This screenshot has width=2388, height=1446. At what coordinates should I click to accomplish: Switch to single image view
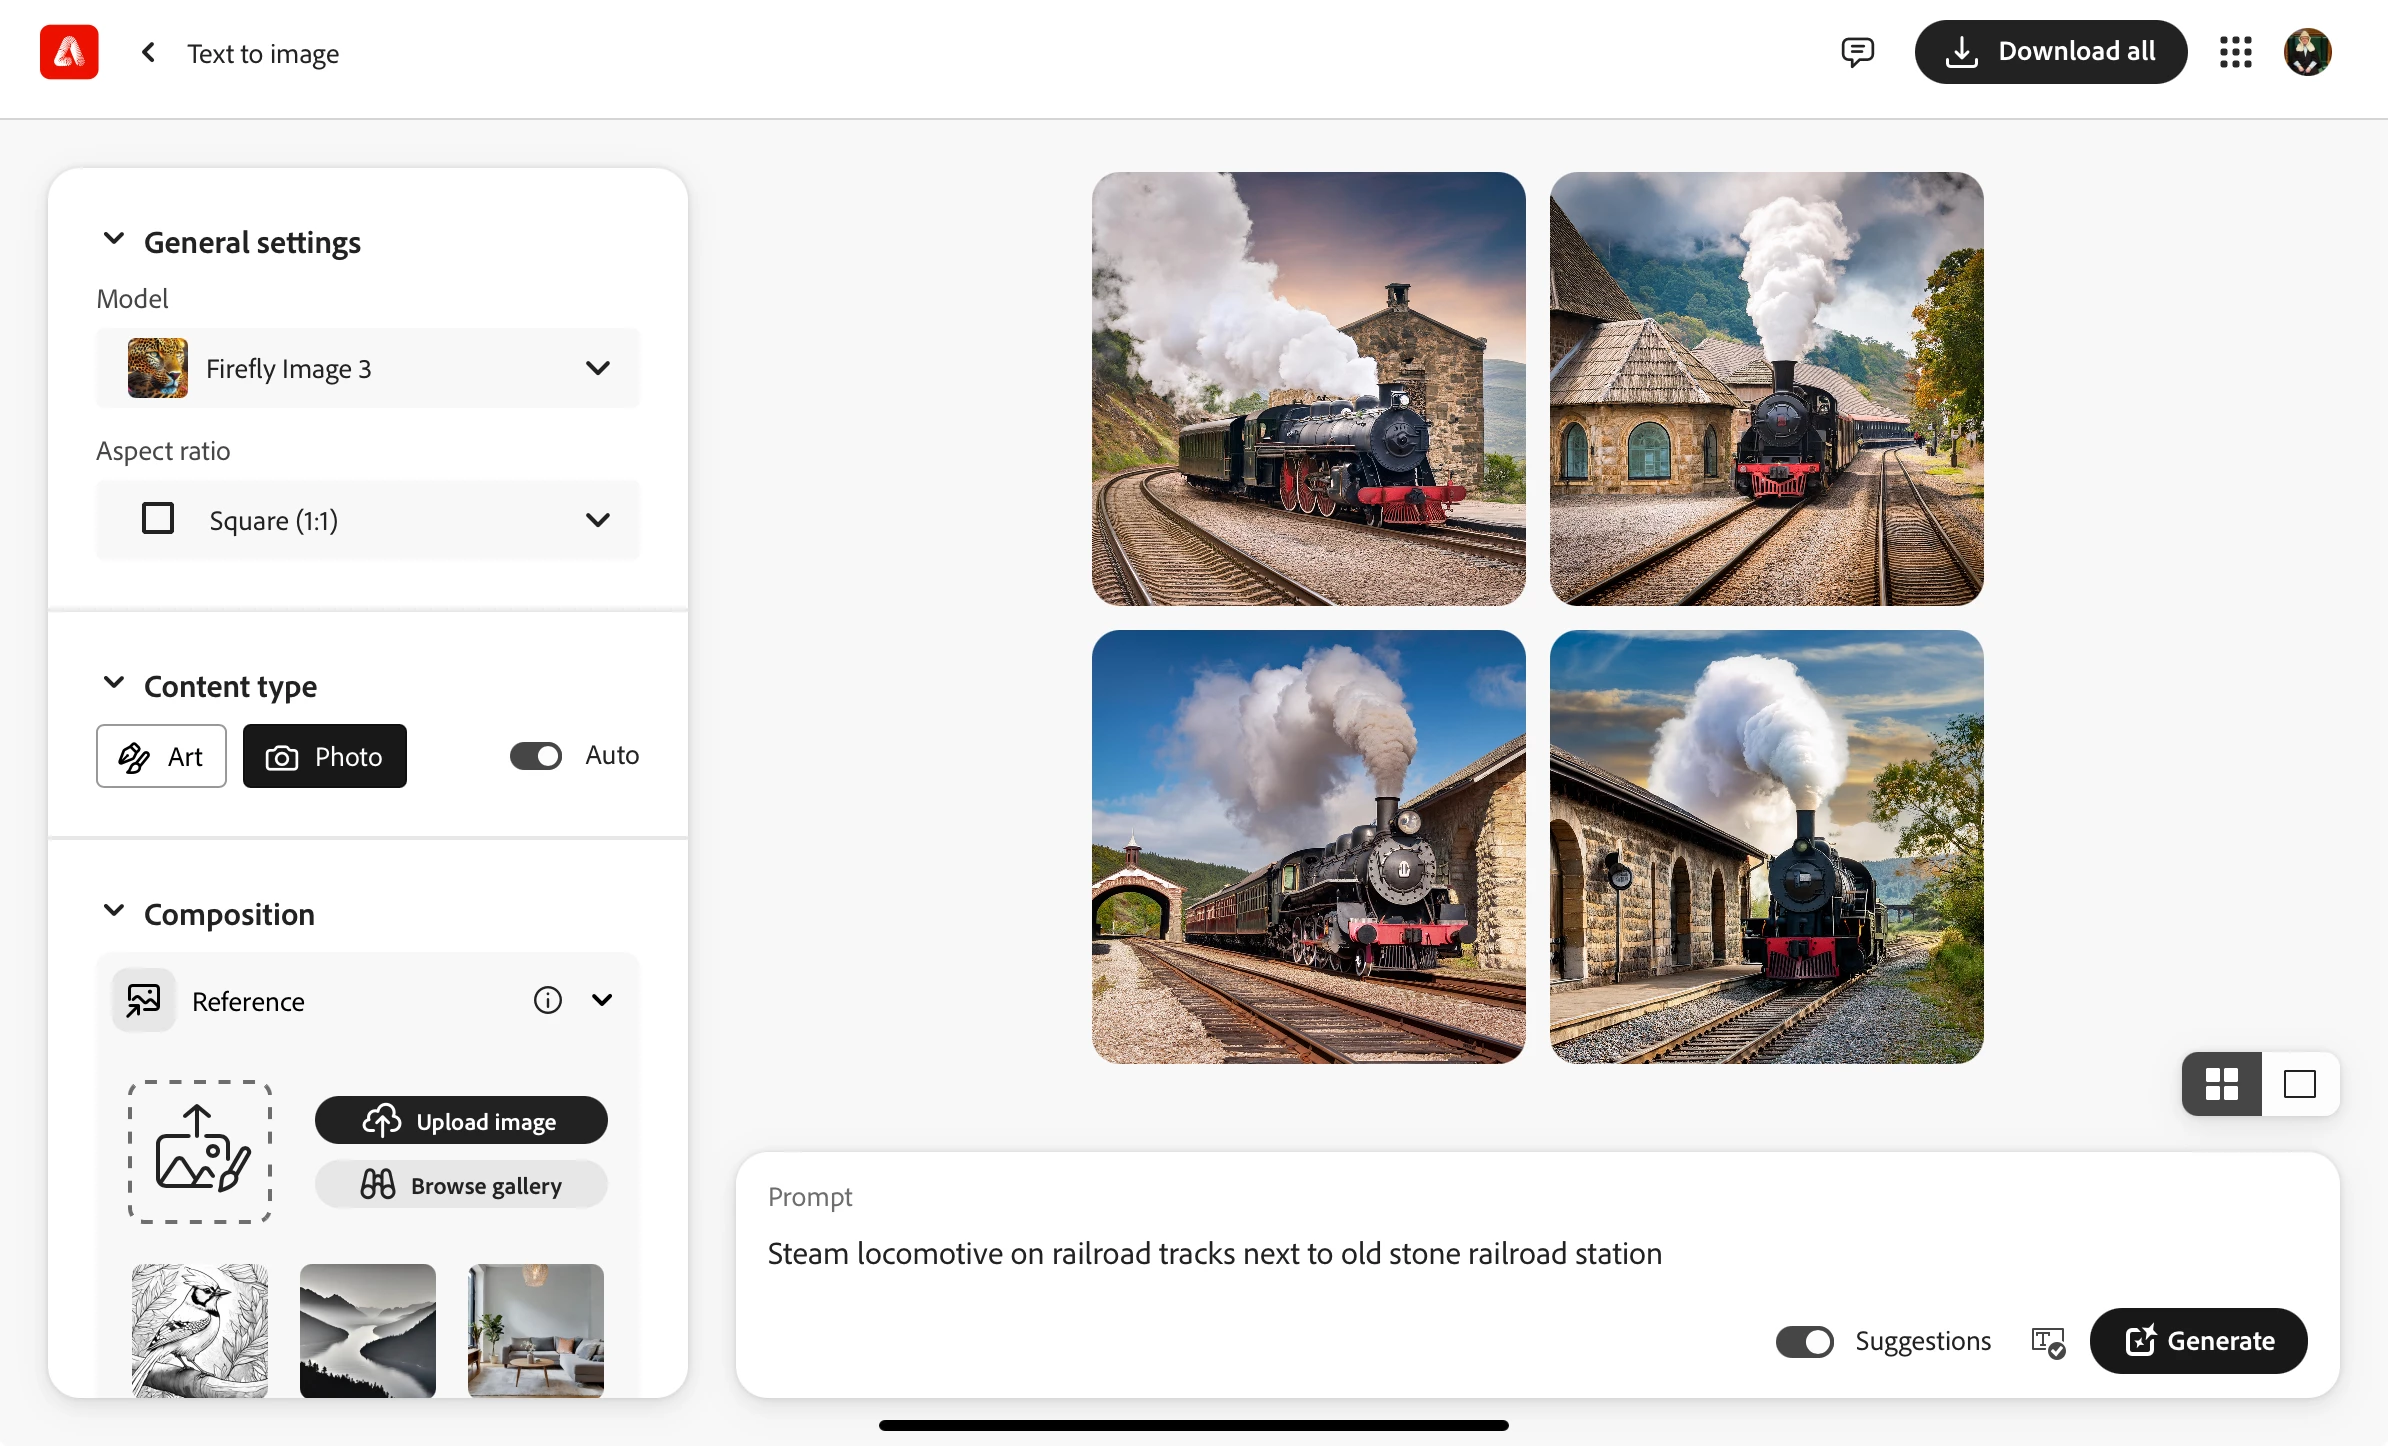(2299, 1084)
